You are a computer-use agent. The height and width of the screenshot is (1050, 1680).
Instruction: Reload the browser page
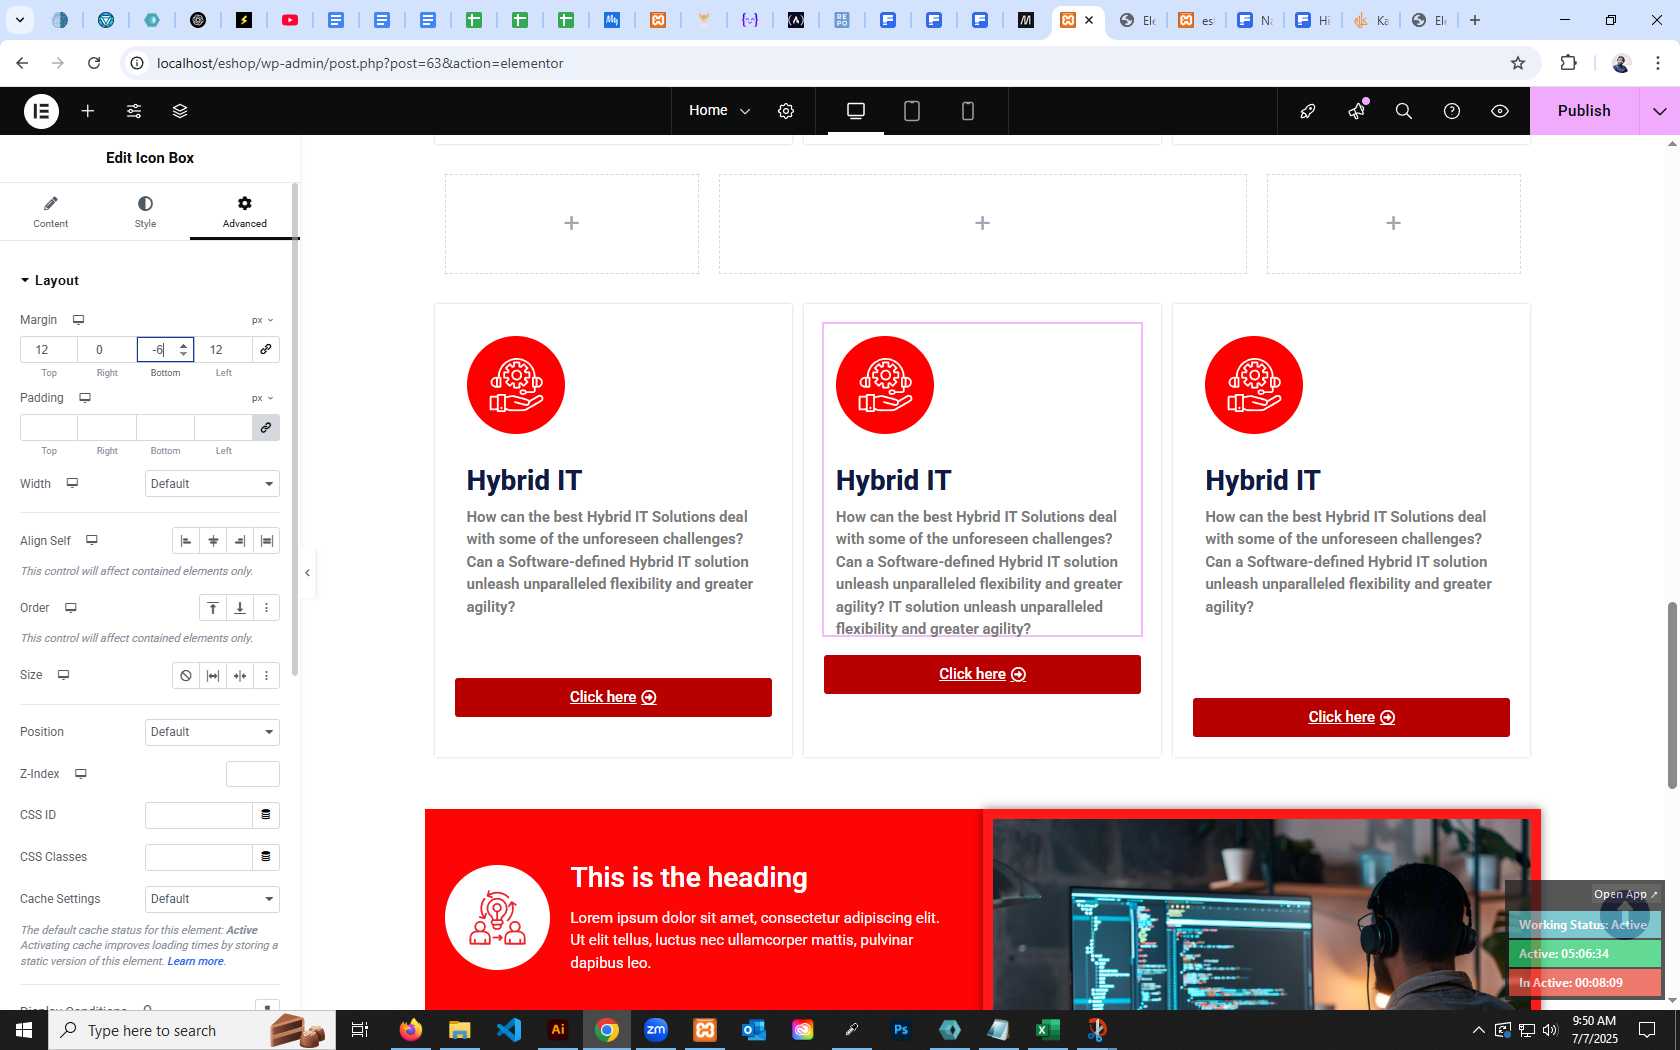[94, 63]
